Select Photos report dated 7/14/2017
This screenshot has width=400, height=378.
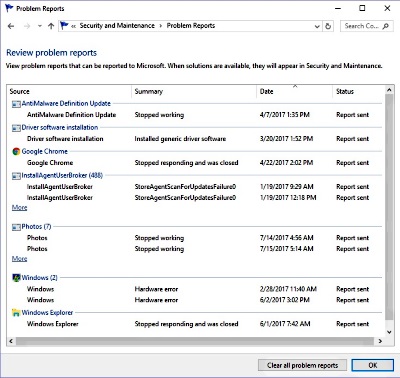[197, 238]
